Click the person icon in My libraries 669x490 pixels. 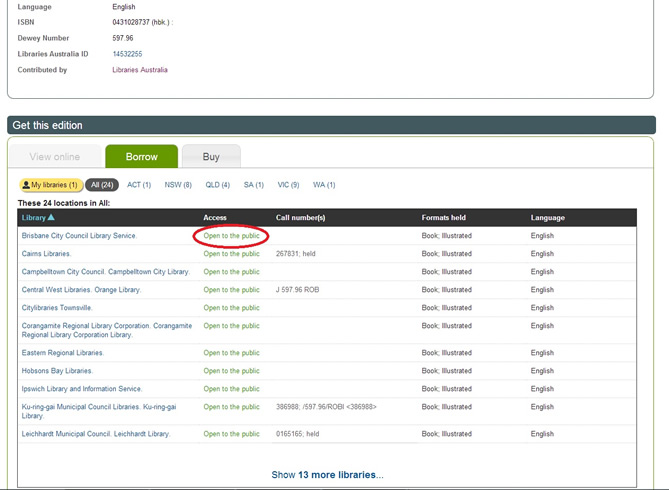pos(26,185)
